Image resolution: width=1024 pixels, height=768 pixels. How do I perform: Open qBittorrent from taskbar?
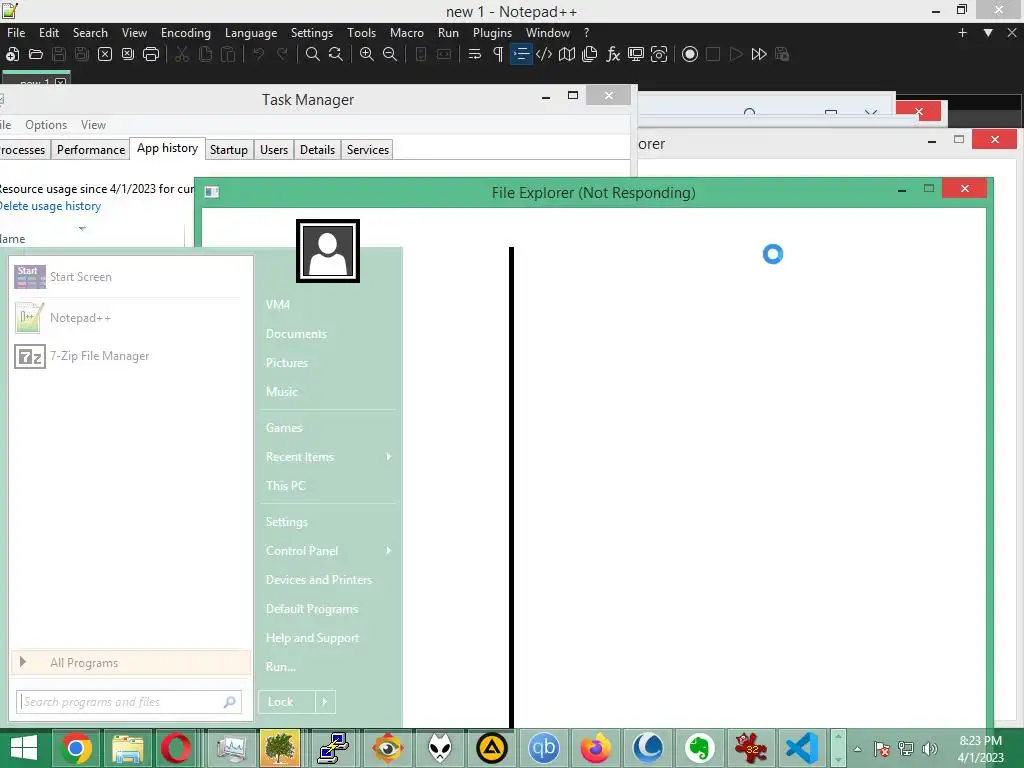(x=543, y=748)
